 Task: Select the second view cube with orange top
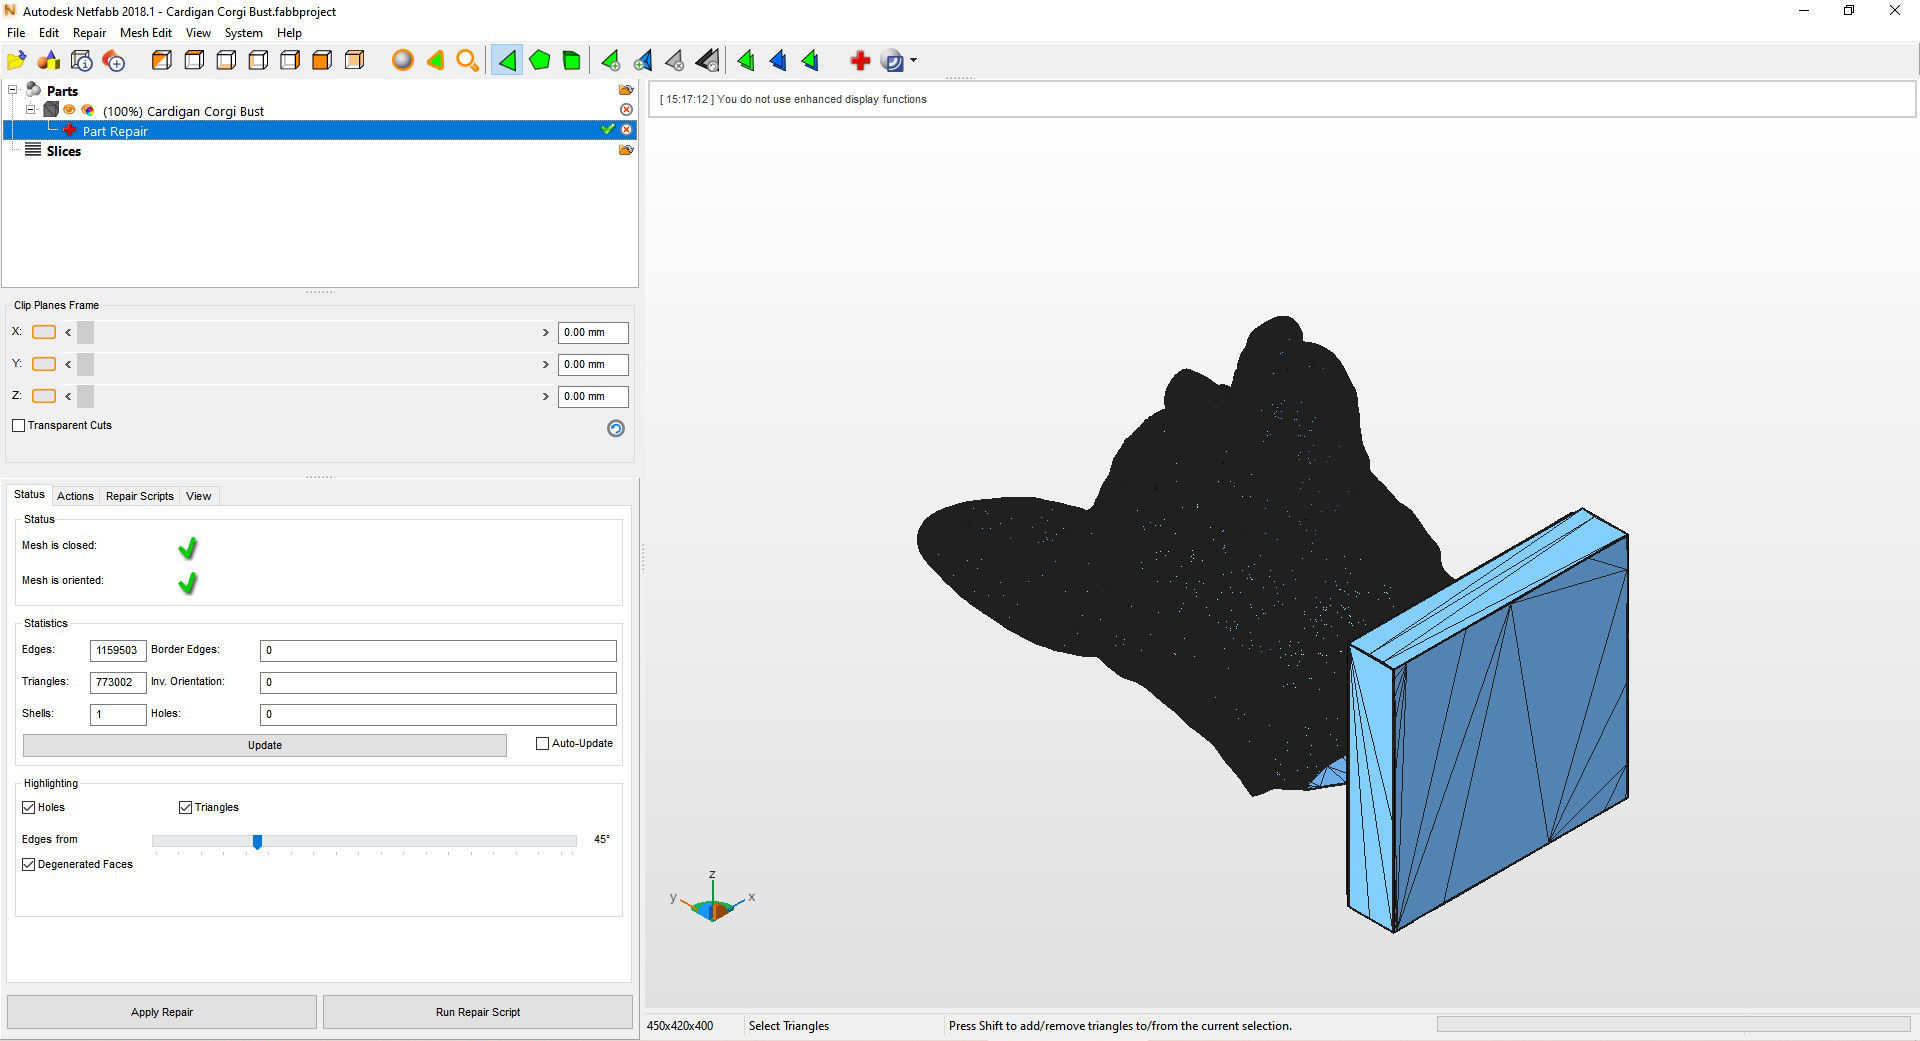pyautogui.click(x=194, y=61)
